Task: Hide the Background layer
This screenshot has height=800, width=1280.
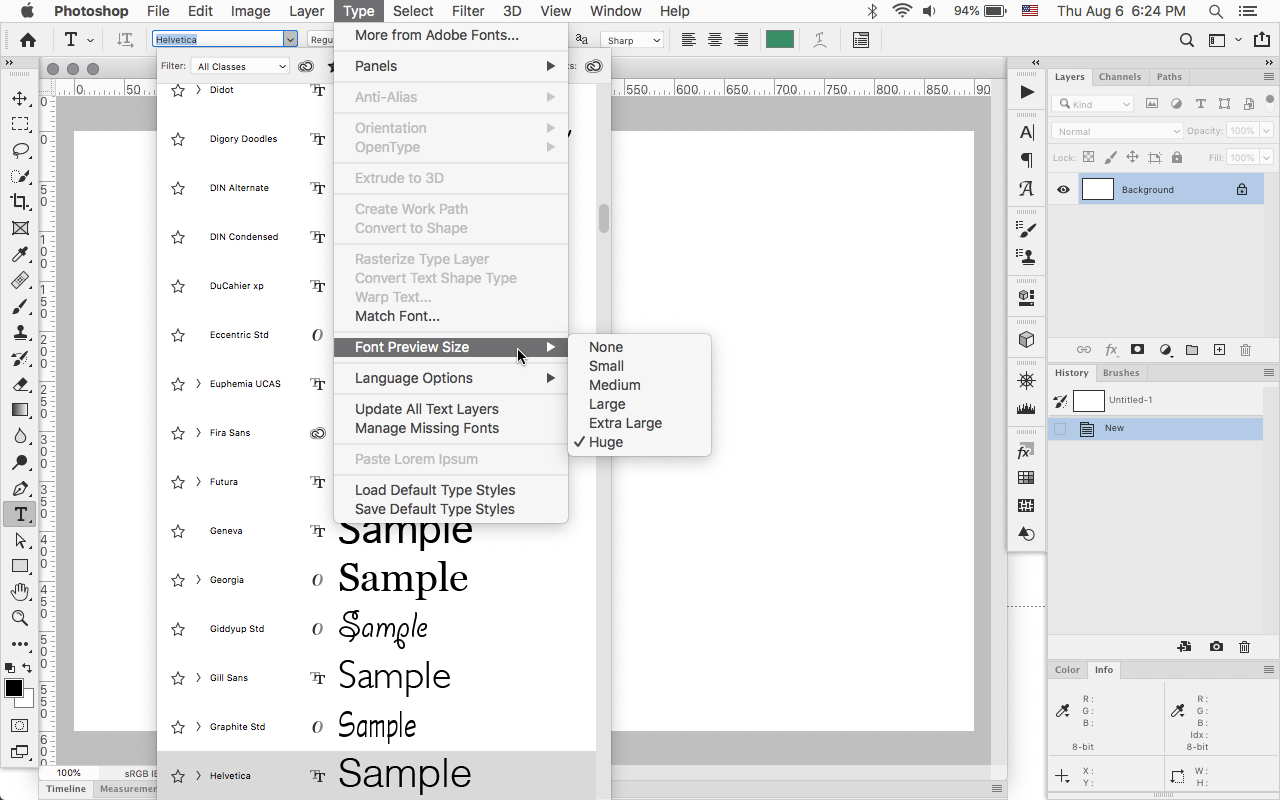Action: tap(1063, 189)
